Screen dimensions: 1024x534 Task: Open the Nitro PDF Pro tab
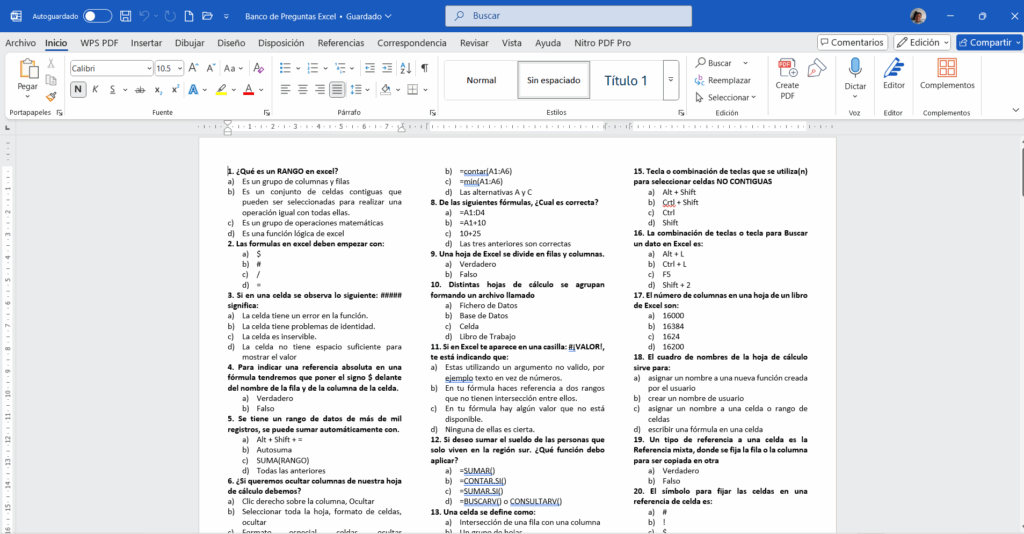tap(602, 43)
